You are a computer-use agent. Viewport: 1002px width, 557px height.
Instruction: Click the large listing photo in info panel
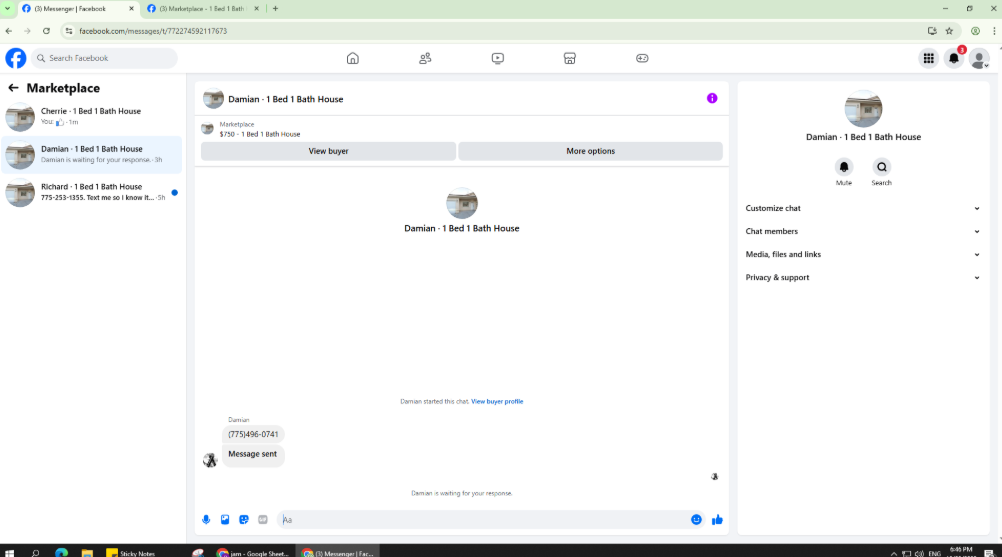point(863,109)
